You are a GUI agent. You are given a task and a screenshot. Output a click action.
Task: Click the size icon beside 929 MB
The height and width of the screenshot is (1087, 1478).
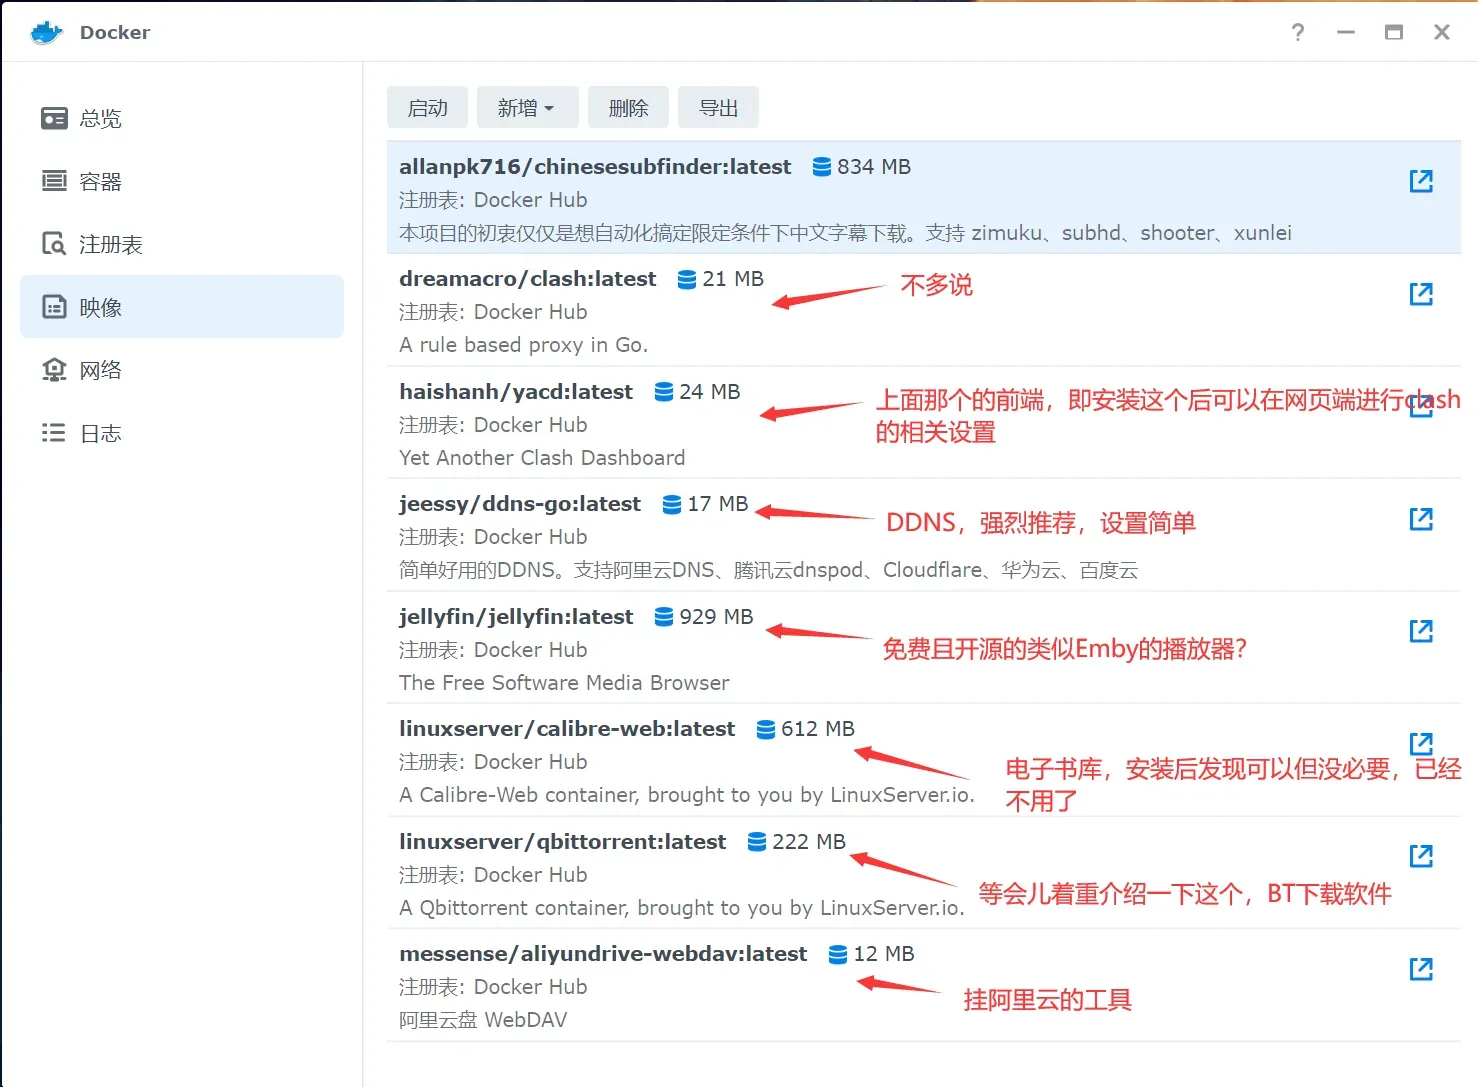point(664,617)
